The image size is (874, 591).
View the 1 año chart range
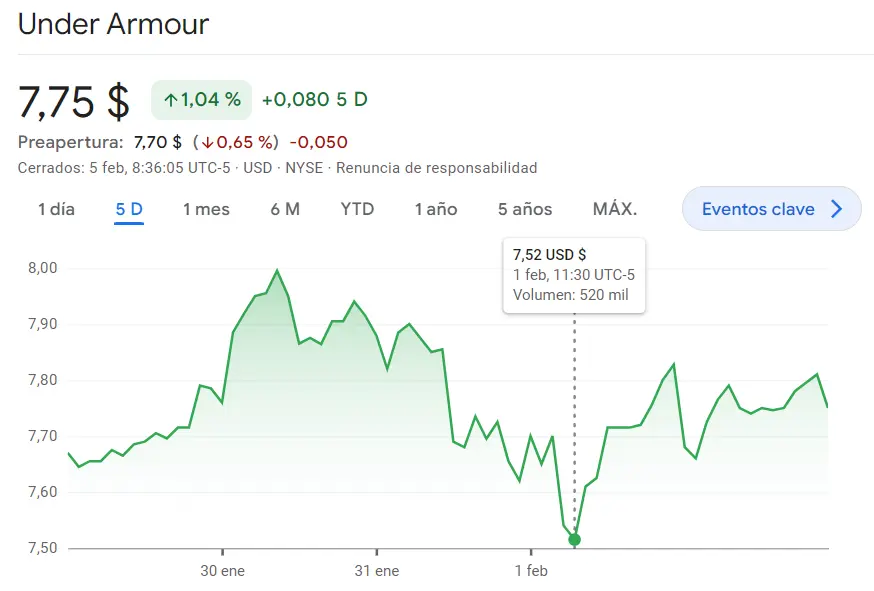click(436, 209)
